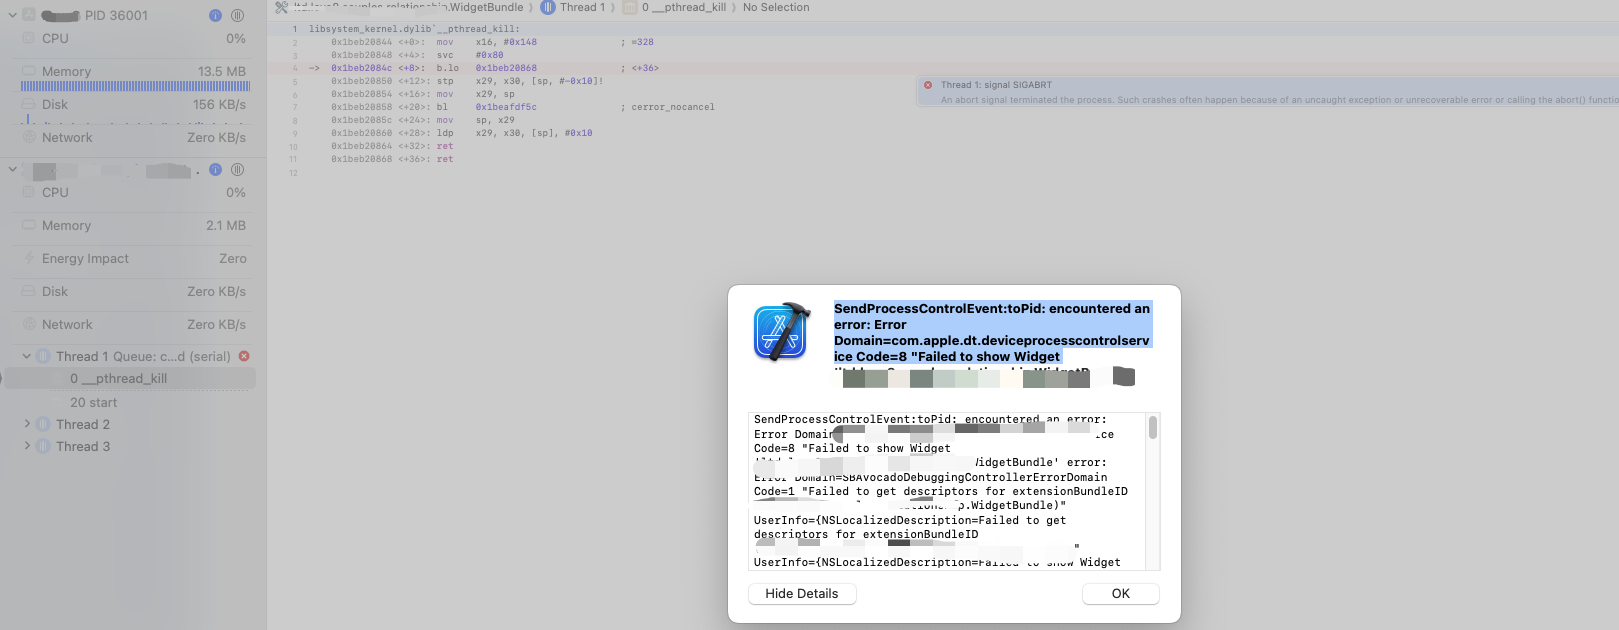The height and width of the screenshot is (630, 1619).
Task: Expand Thread 2 disclosure triangle
Action: [x=27, y=424]
